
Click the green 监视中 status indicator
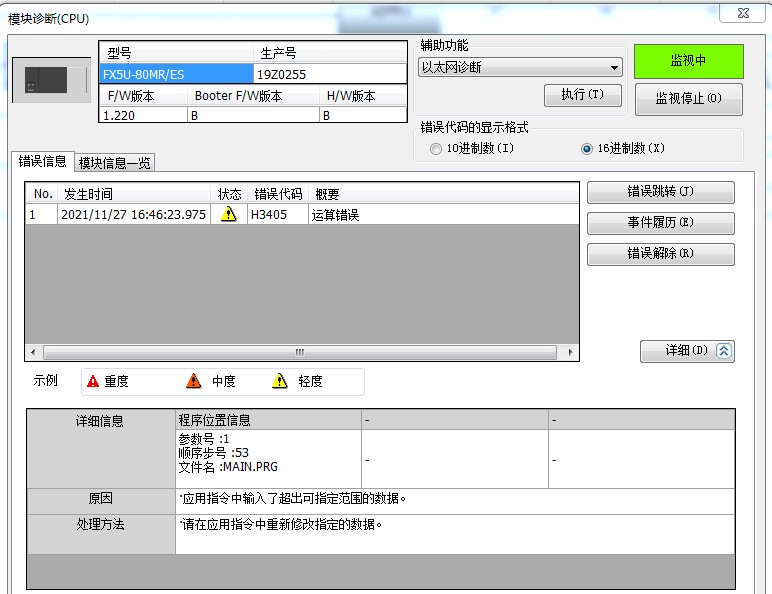pos(688,61)
